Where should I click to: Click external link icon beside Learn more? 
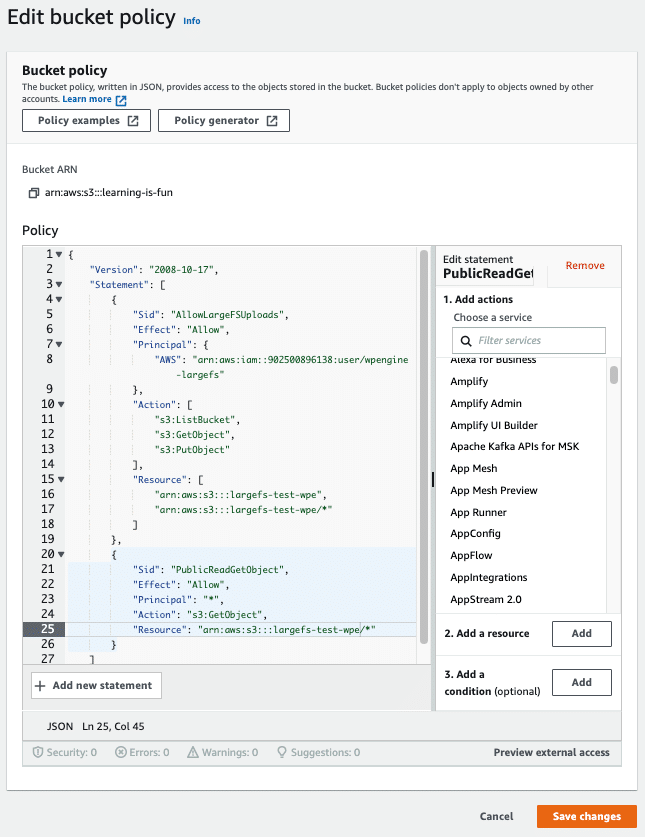(121, 100)
